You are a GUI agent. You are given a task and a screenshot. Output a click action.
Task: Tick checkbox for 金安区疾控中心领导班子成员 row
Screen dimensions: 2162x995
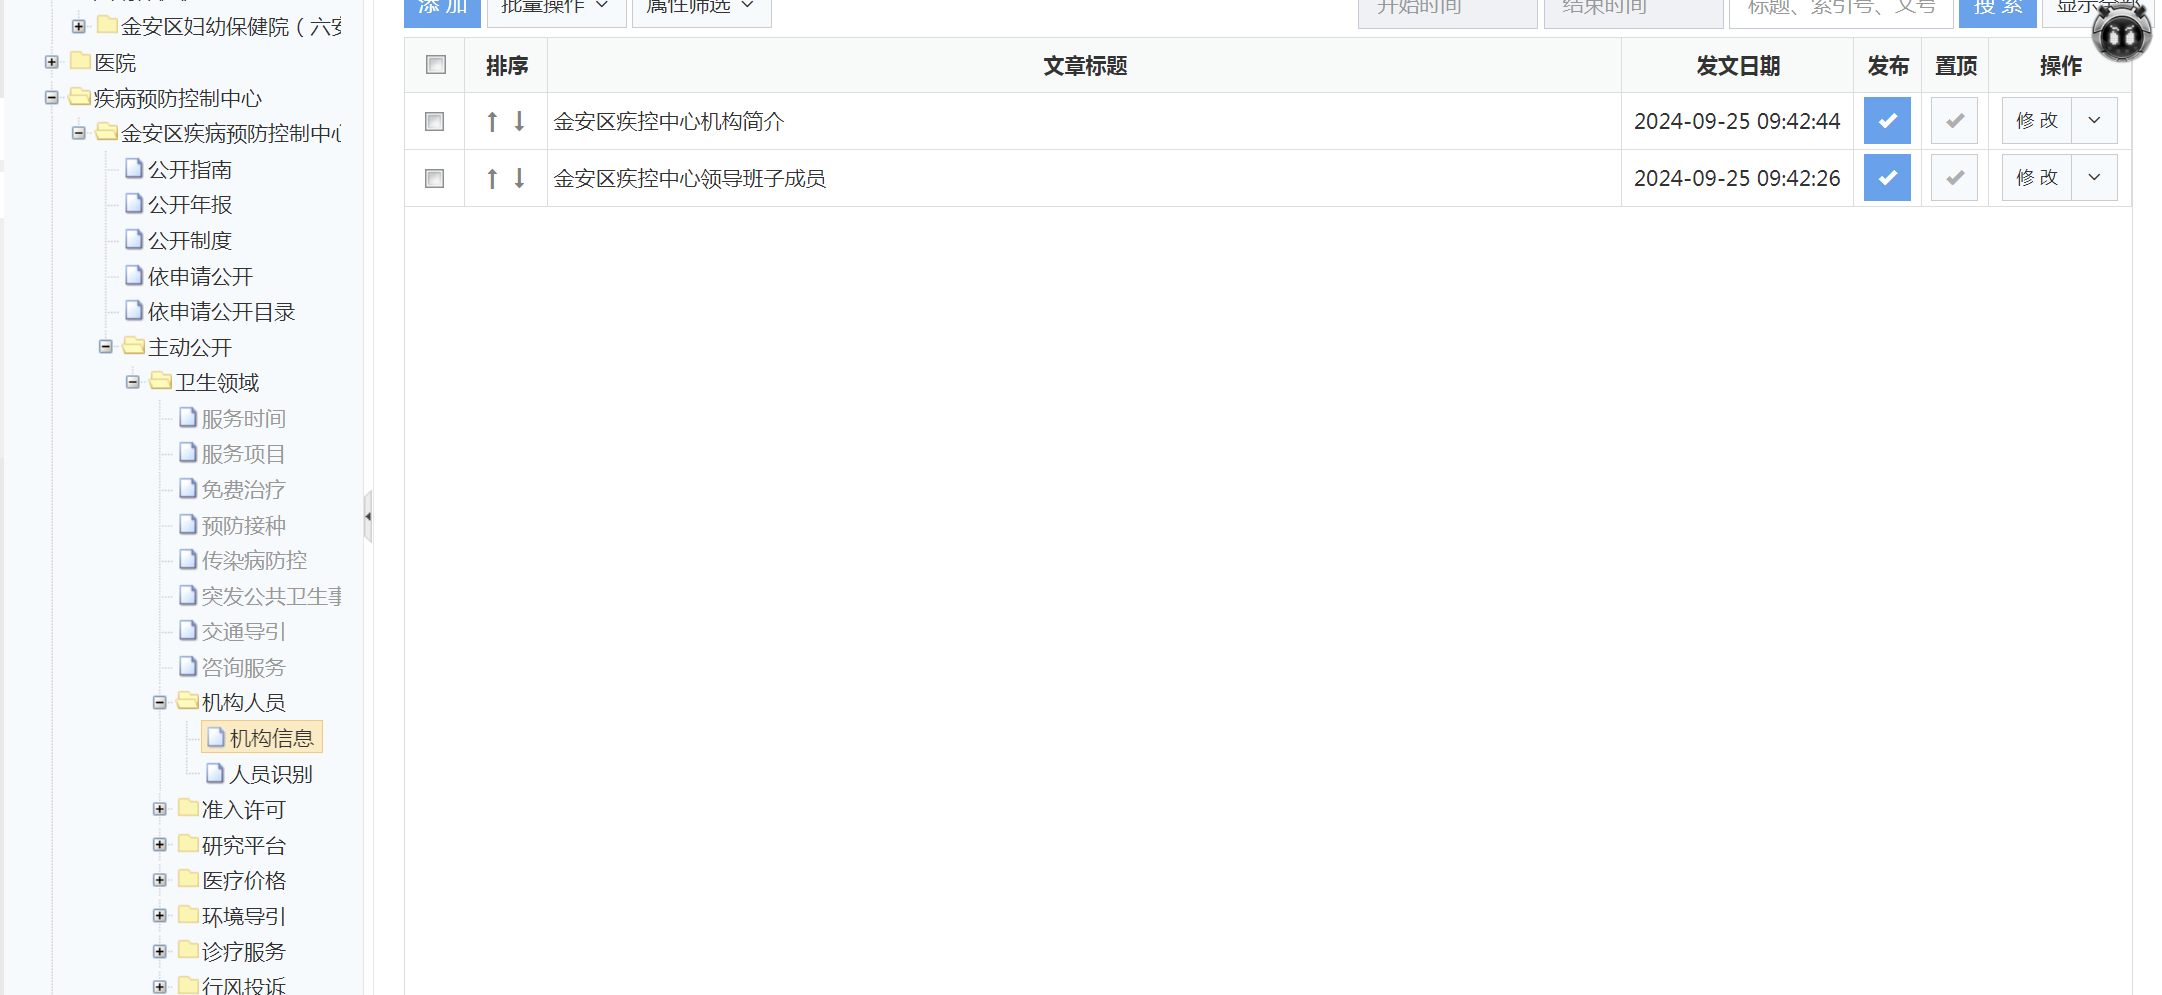tap(435, 179)
